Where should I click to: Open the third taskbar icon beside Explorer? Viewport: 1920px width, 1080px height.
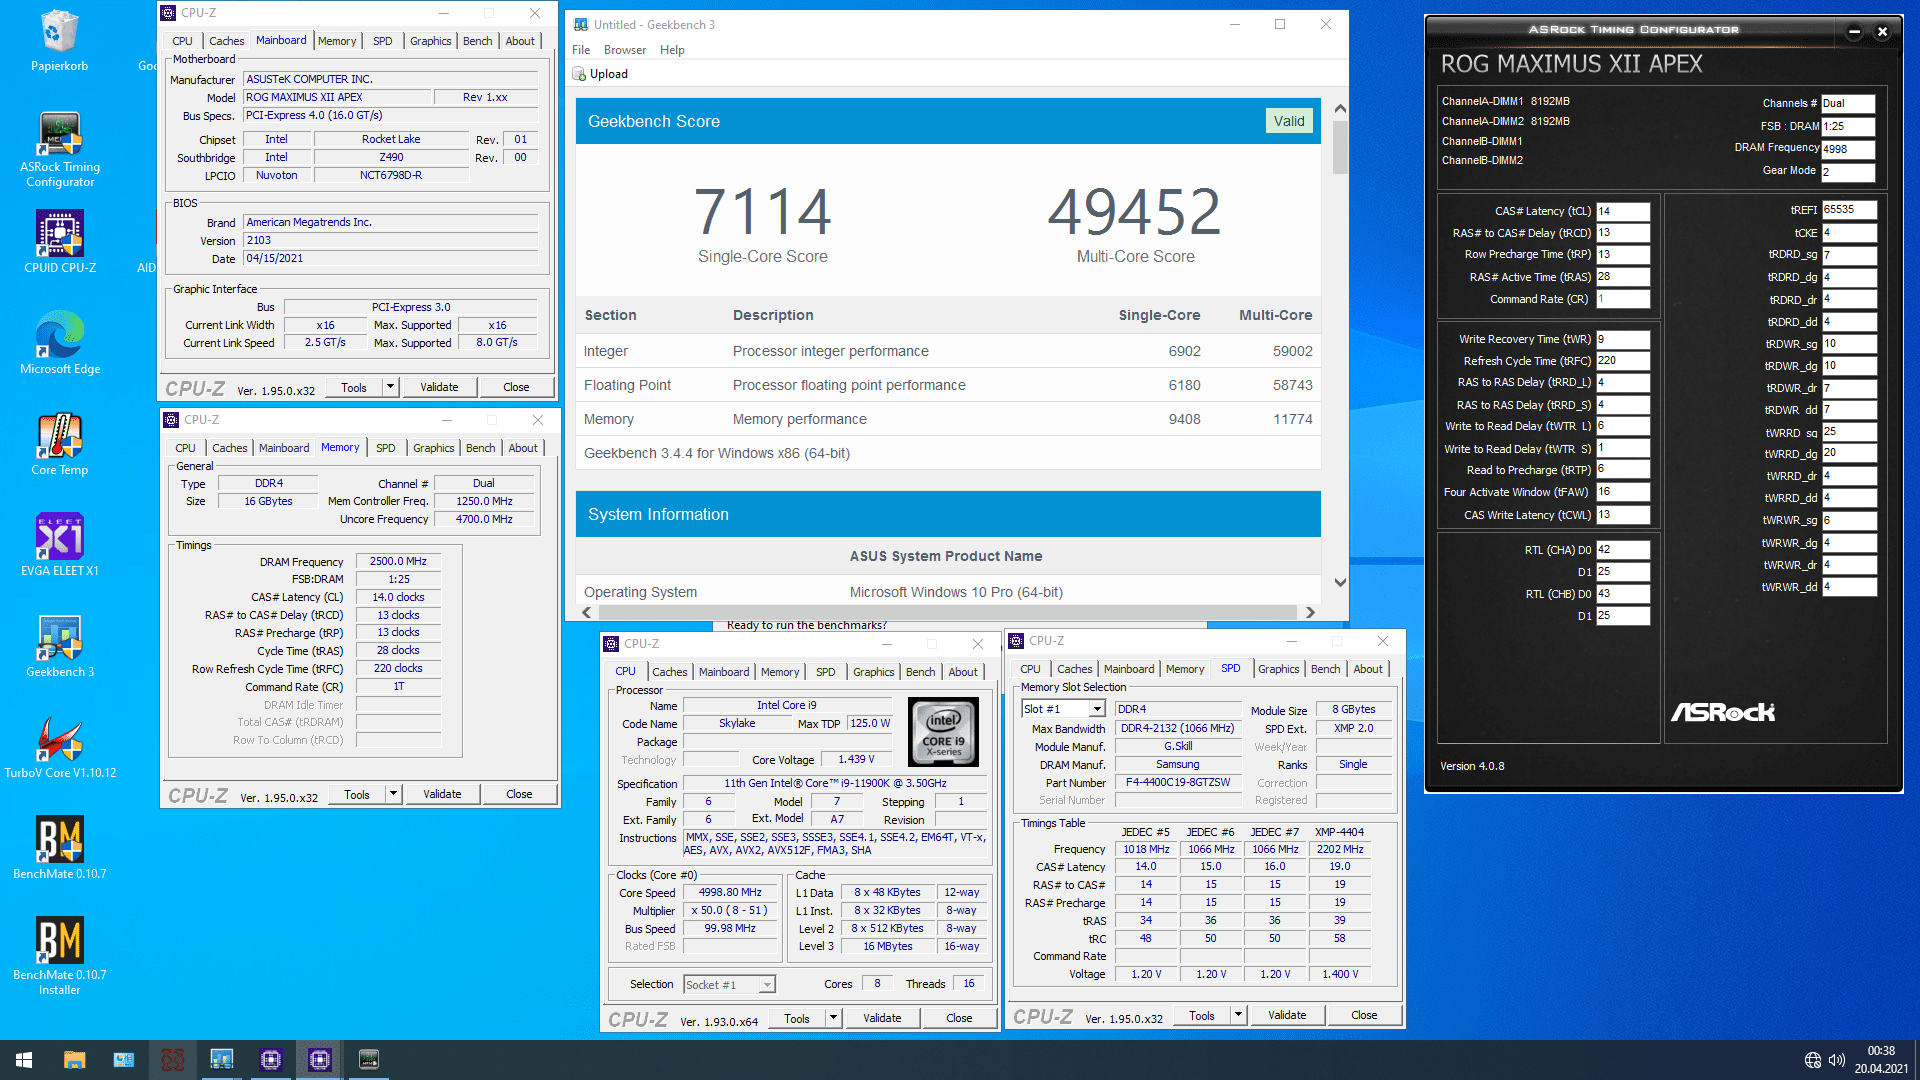click(x=123, y=1060)
